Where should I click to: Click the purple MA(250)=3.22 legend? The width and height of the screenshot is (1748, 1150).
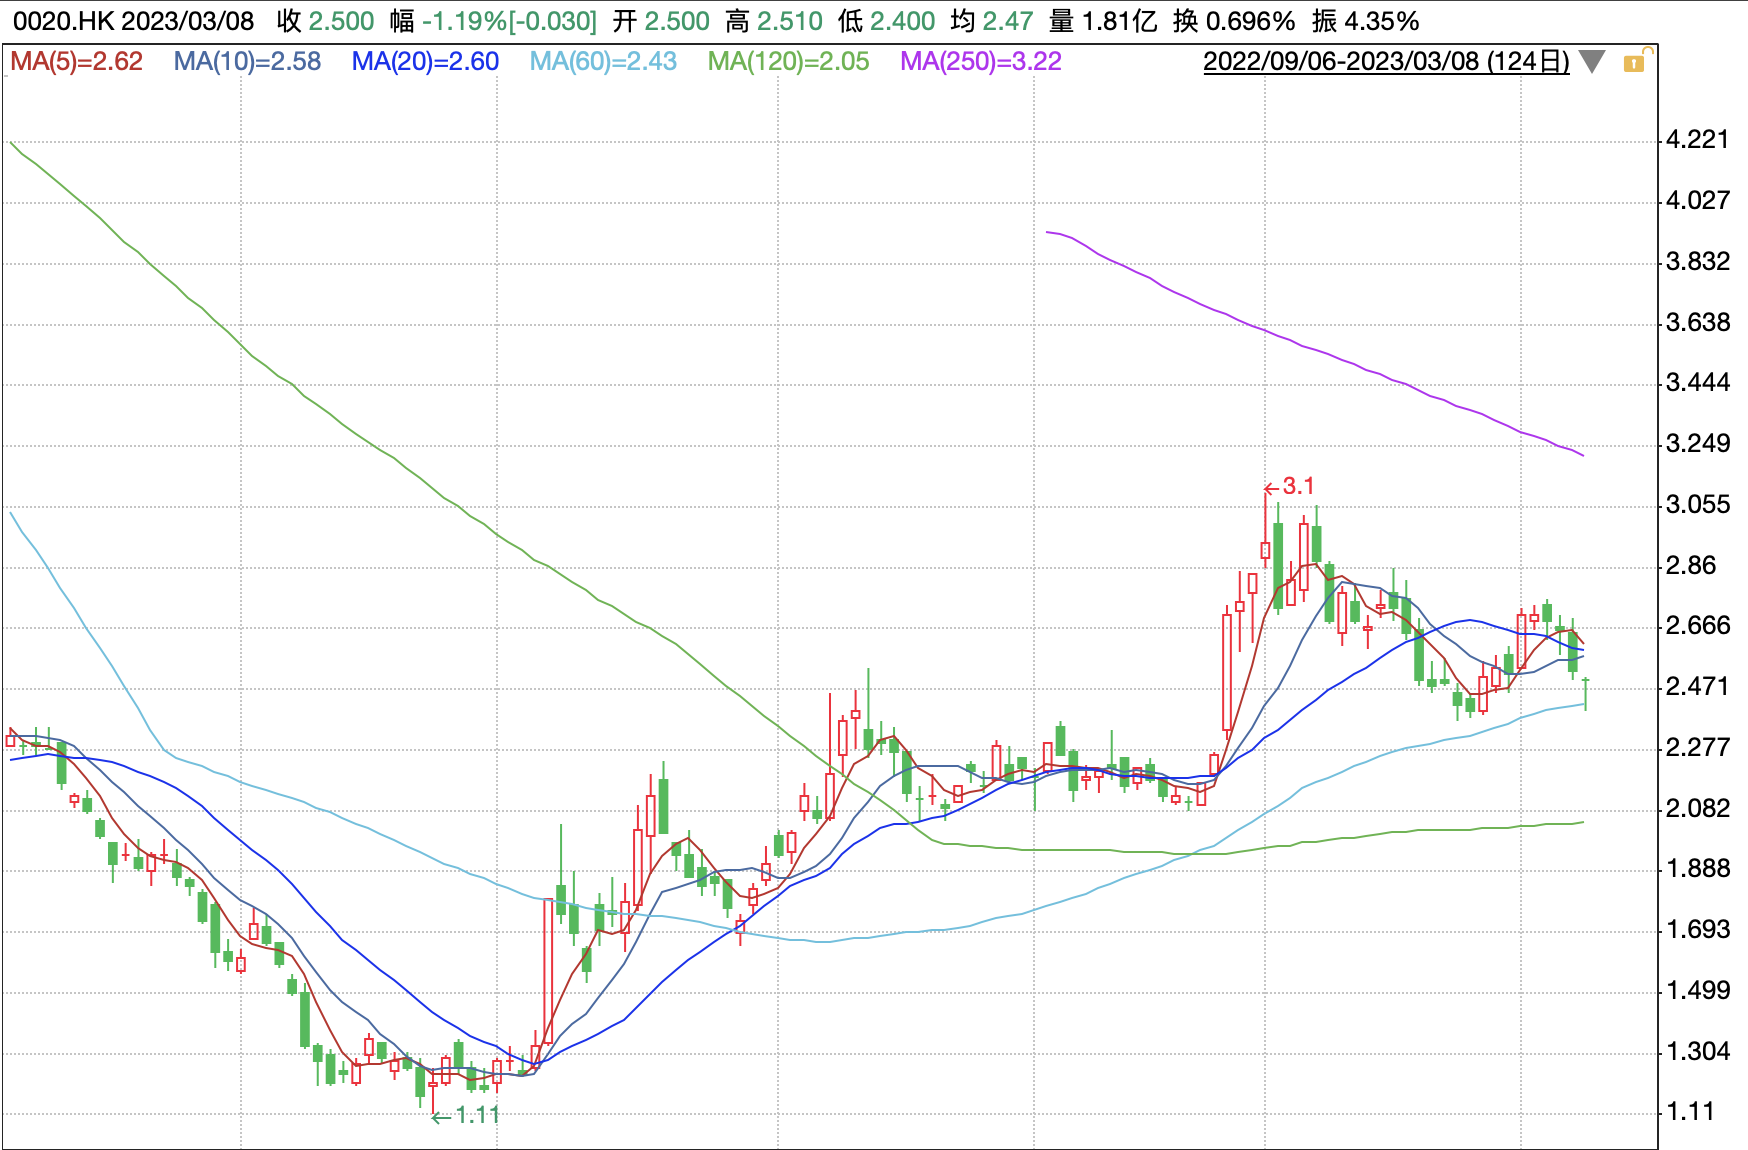point(980,62)
